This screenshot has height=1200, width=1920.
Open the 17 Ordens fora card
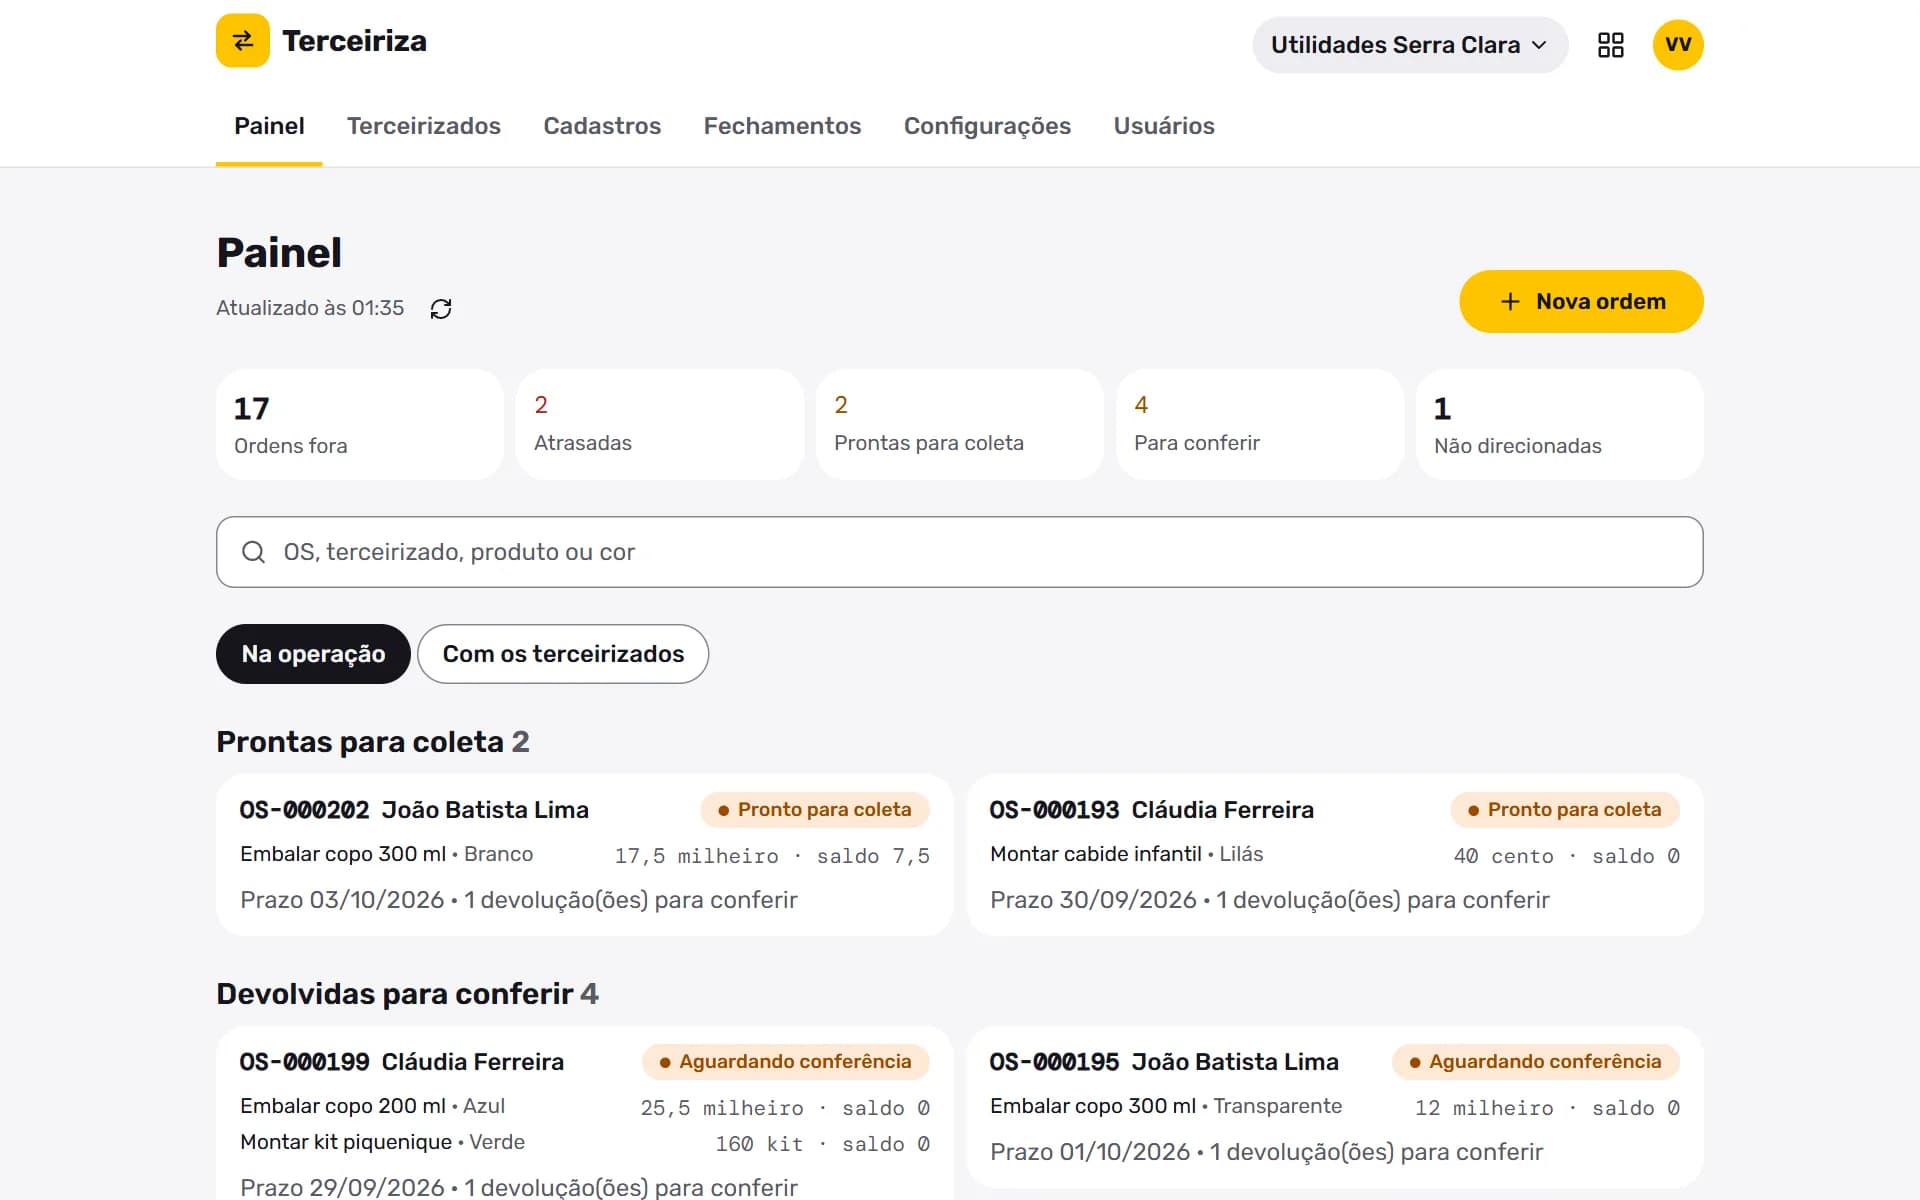click(x=360, y=425)
